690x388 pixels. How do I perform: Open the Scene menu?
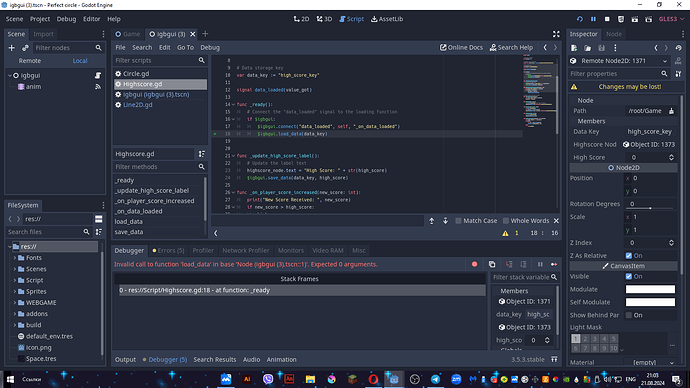pos(15,19)
